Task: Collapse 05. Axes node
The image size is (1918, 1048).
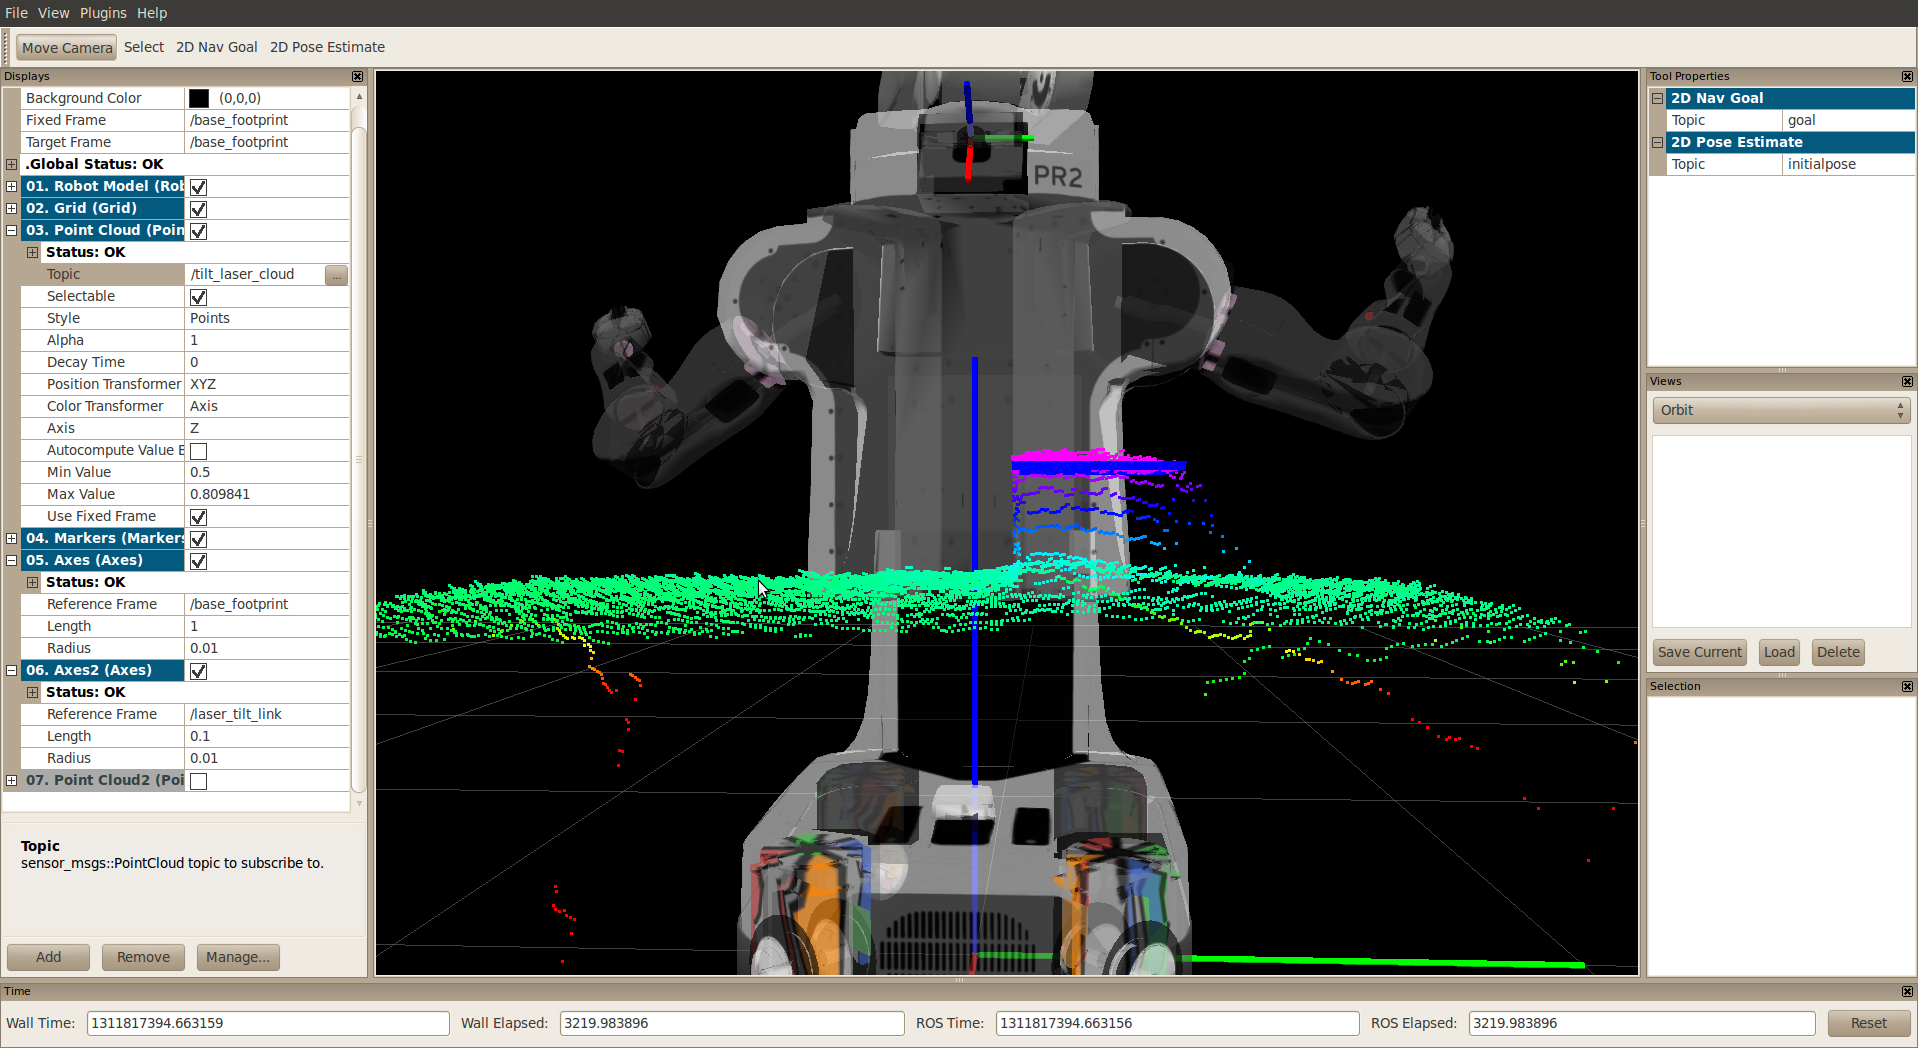Action: coord(11,560)
